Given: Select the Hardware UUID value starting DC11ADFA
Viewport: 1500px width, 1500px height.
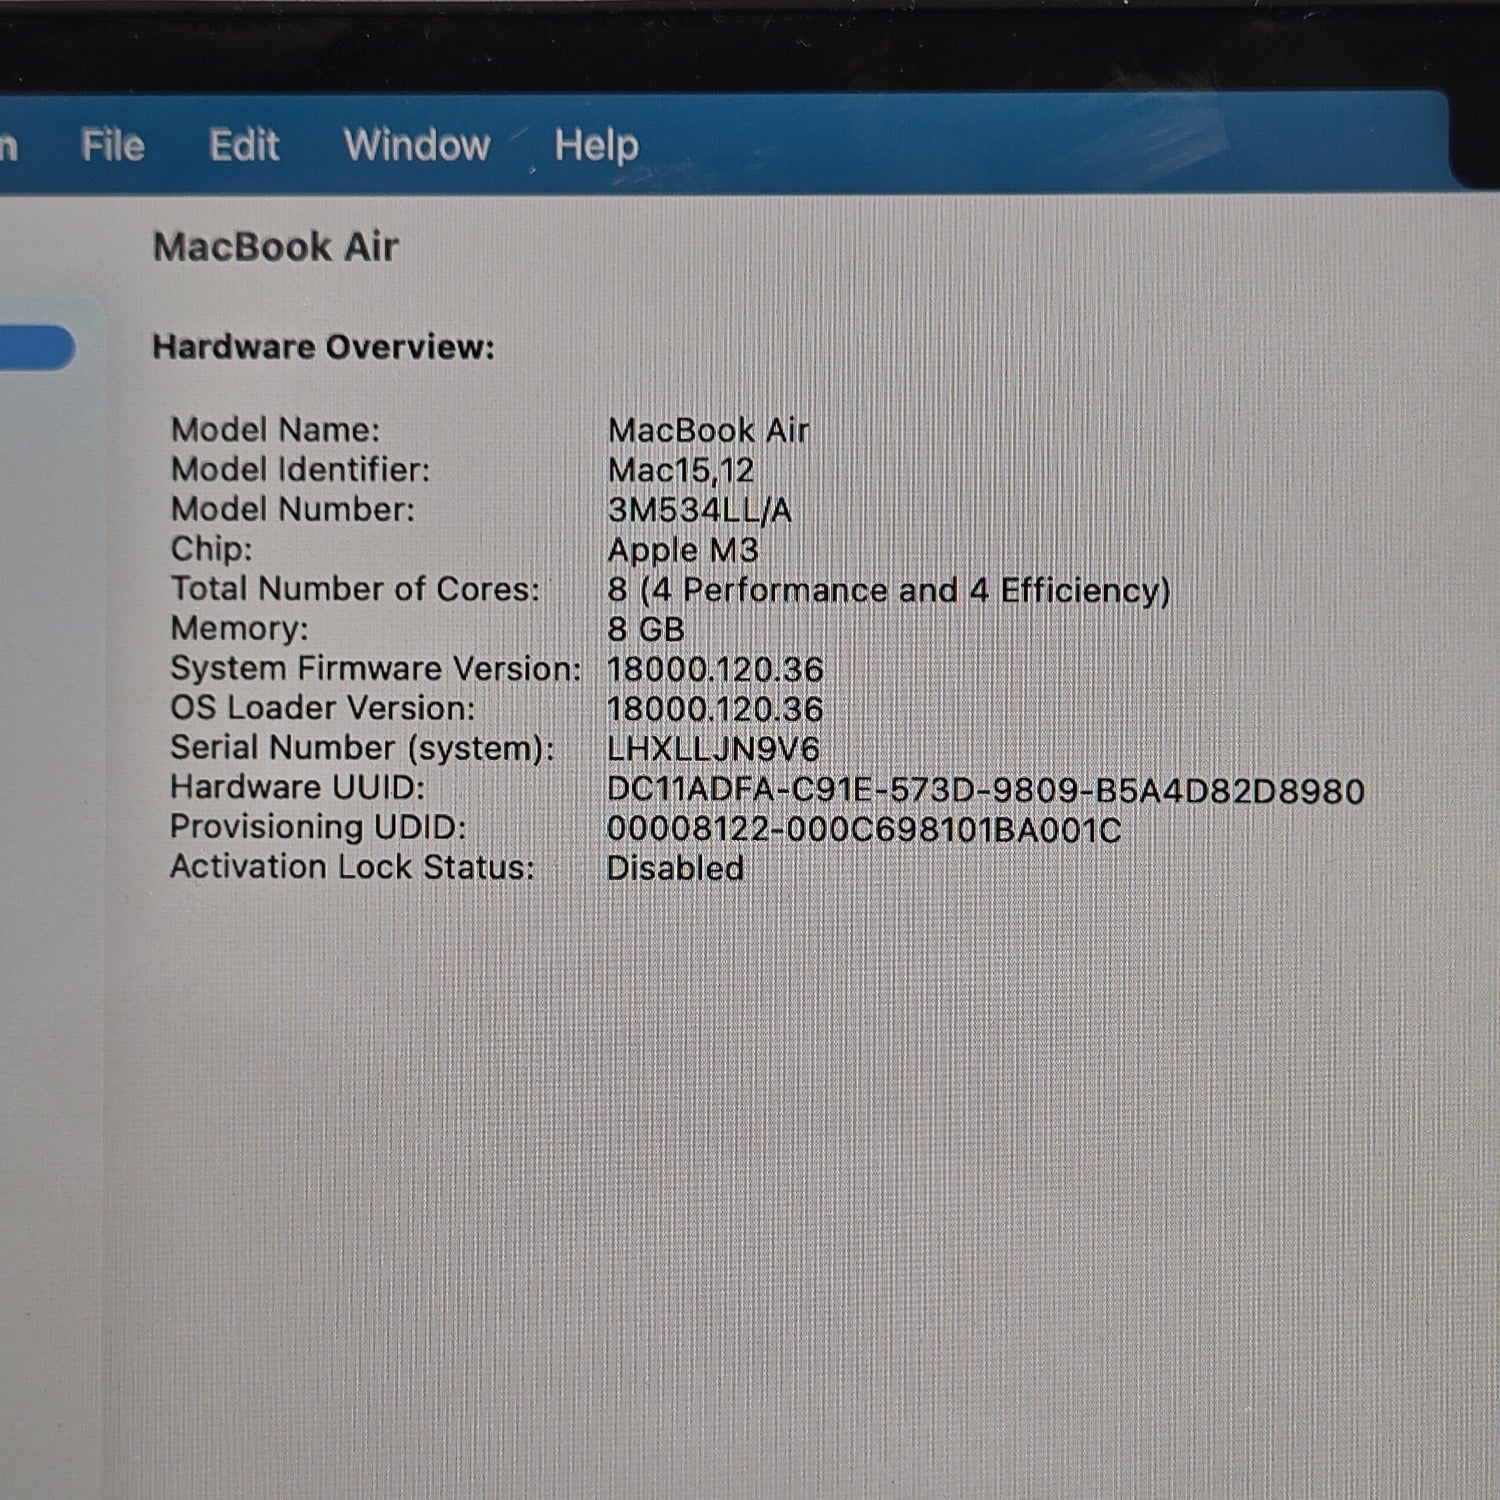Looking at the screenshot, I should point(986,791).
